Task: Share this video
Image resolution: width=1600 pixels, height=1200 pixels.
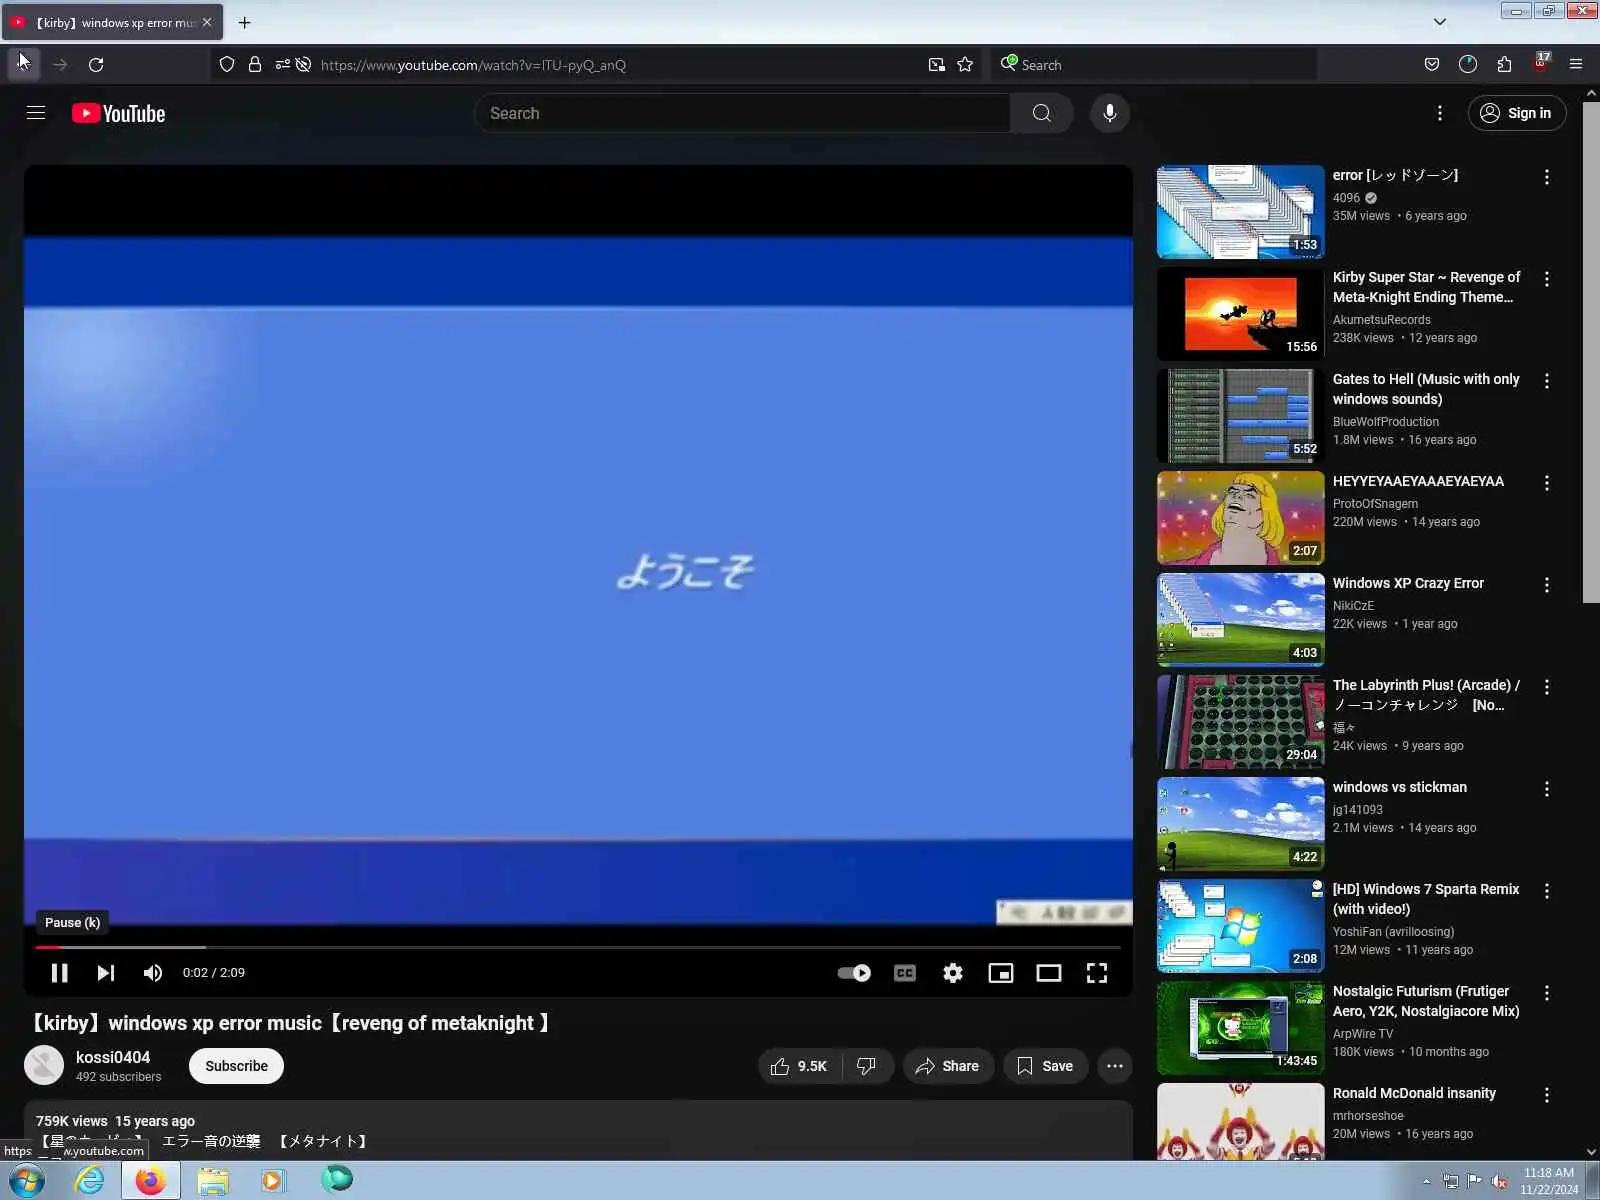Action: tap(947, 1066)
